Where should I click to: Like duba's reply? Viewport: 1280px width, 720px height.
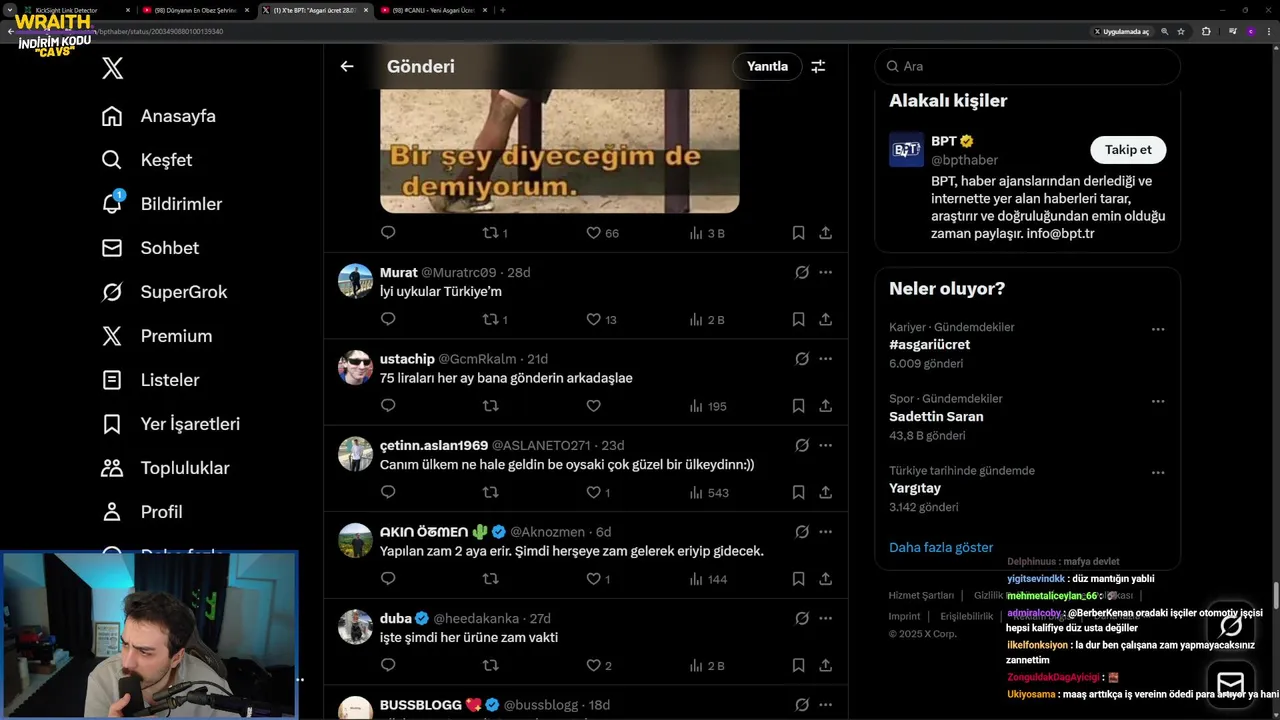(x=598, y=666)
